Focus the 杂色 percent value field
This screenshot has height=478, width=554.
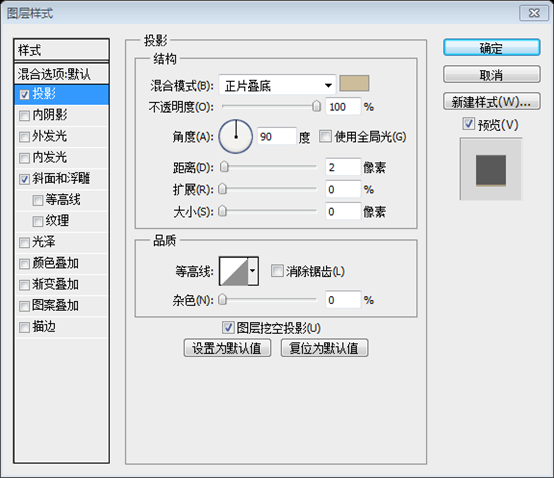point(343,300)
